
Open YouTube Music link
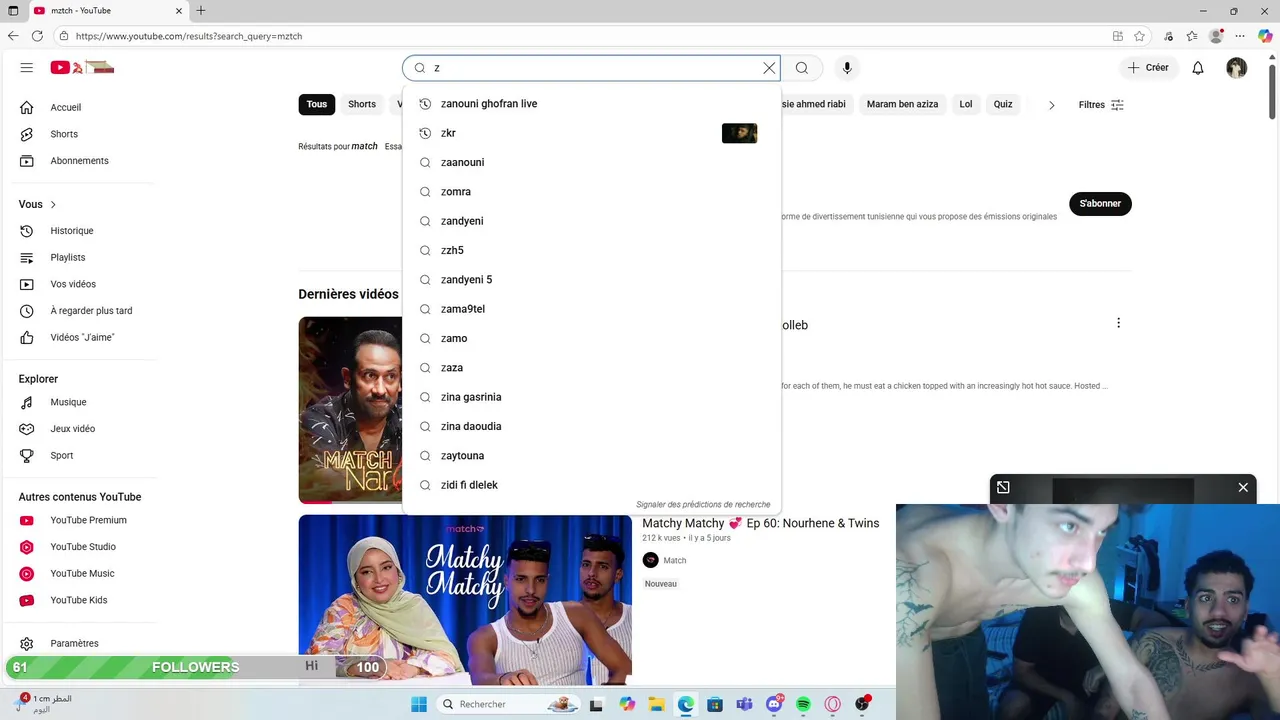[80, 574]
